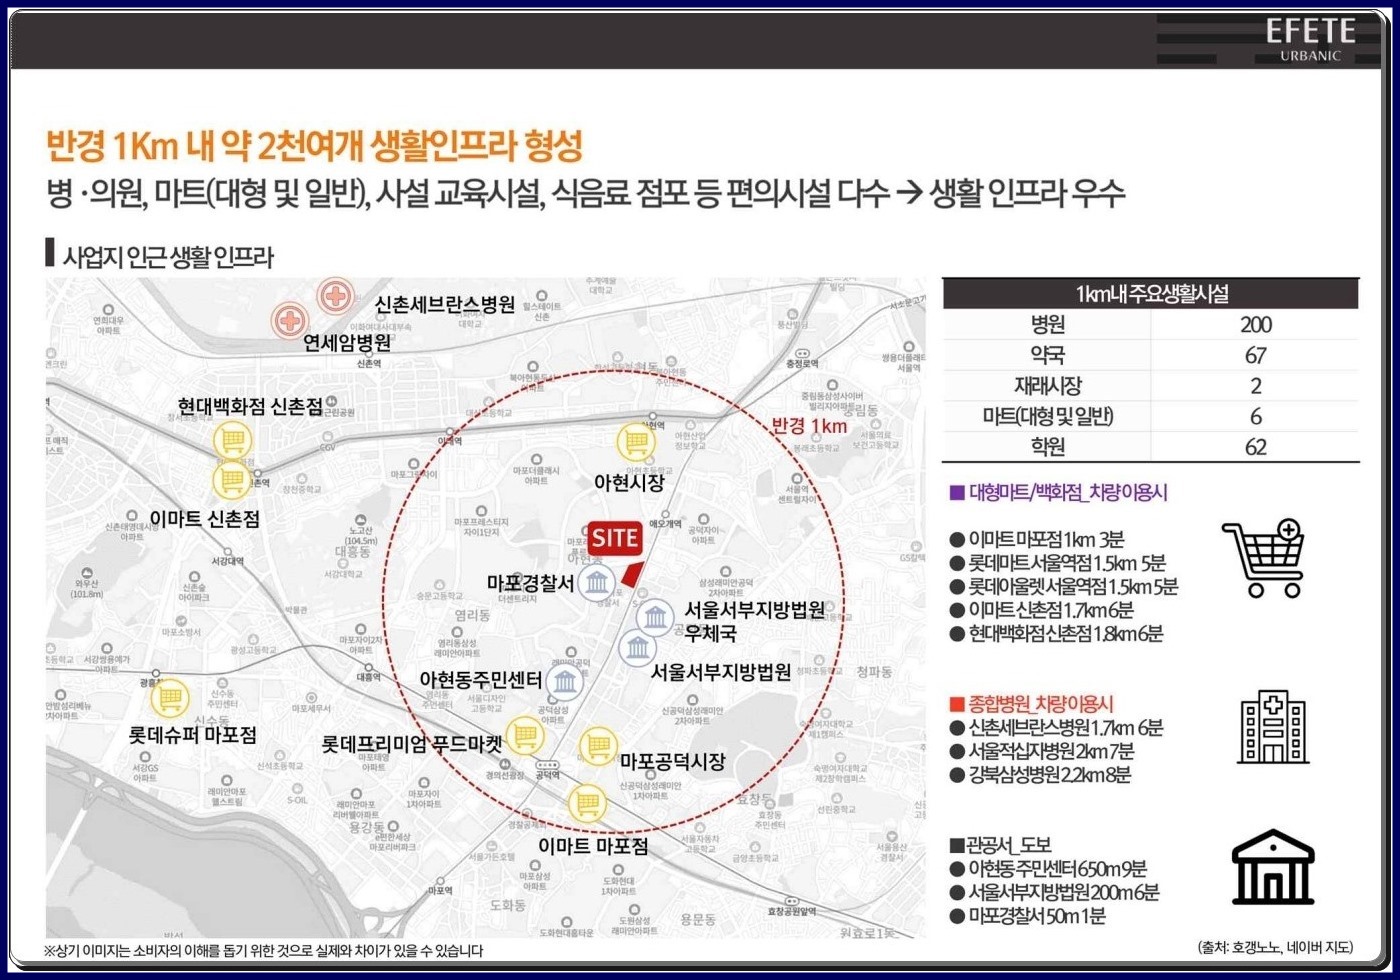This screenshot has height=980, width=1400.
Task: Click the cart icon above 아현시장
Action: coord(635,443)
